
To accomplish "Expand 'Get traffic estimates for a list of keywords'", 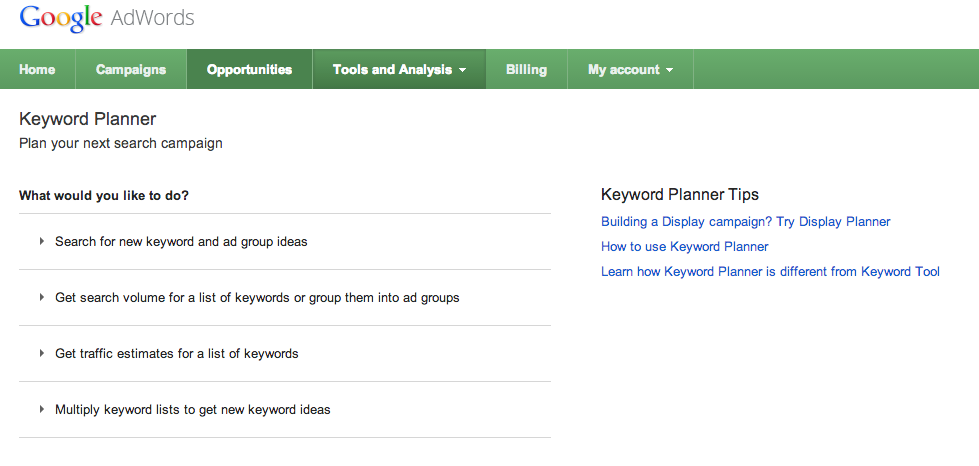I will click(x=176, y=353).
